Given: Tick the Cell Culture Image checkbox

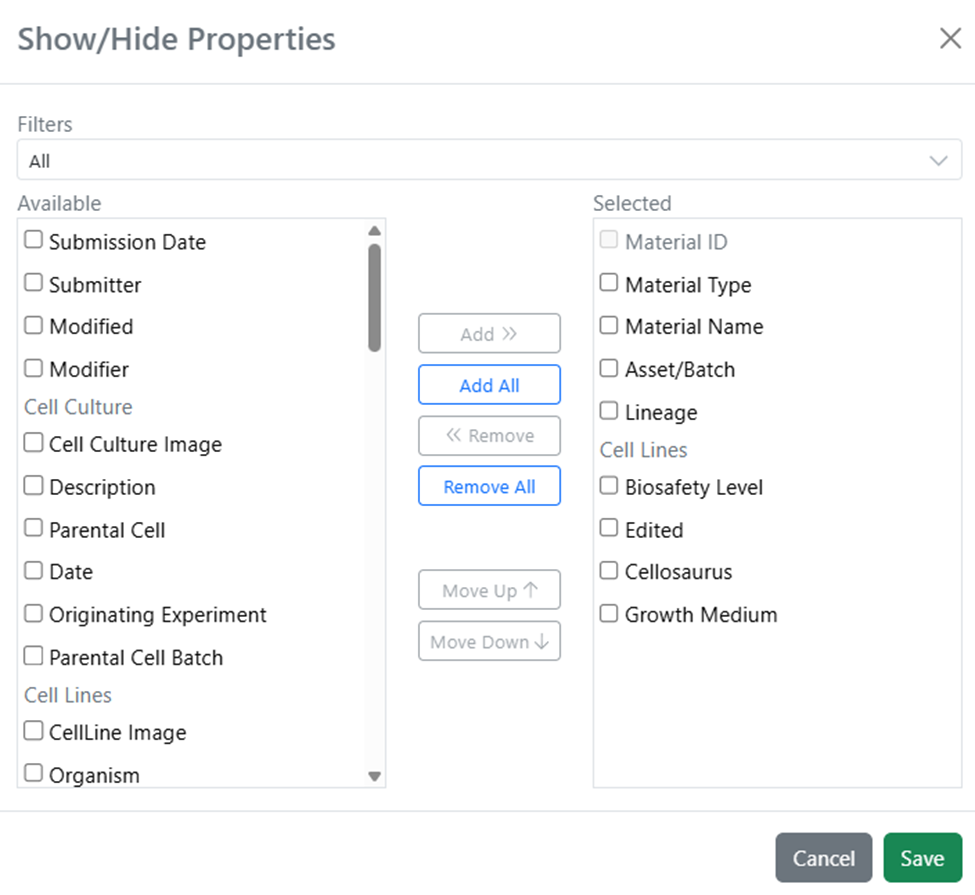Looking at the screenshot, I should click(x=34, y=443).
